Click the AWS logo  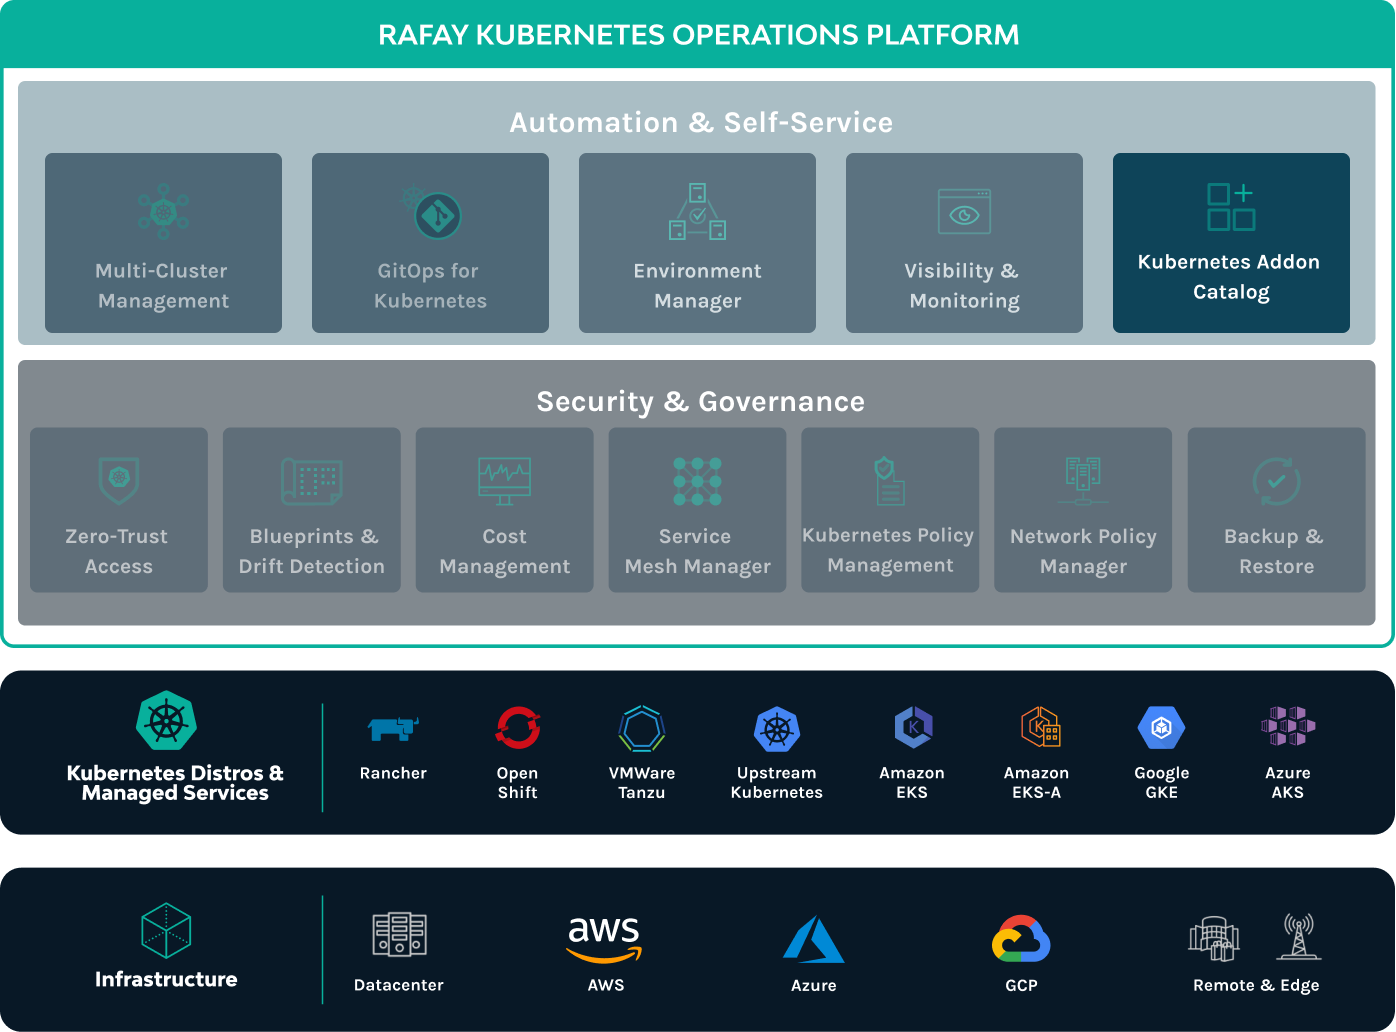point(605,939)
